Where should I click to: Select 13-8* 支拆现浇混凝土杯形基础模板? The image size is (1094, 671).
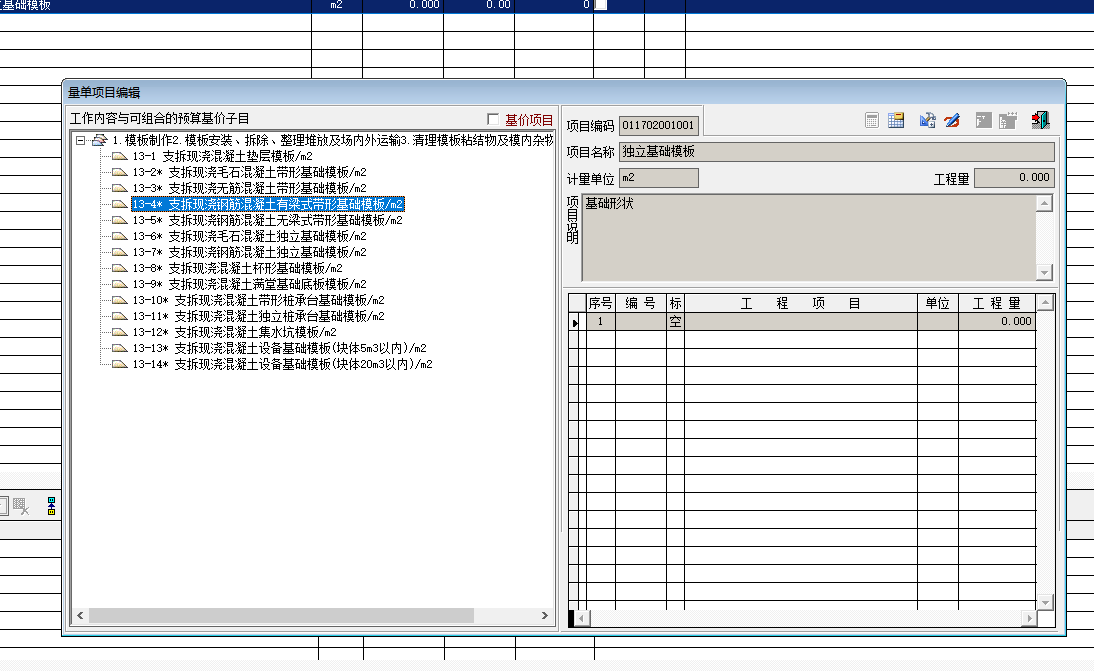tap(237, 269)
